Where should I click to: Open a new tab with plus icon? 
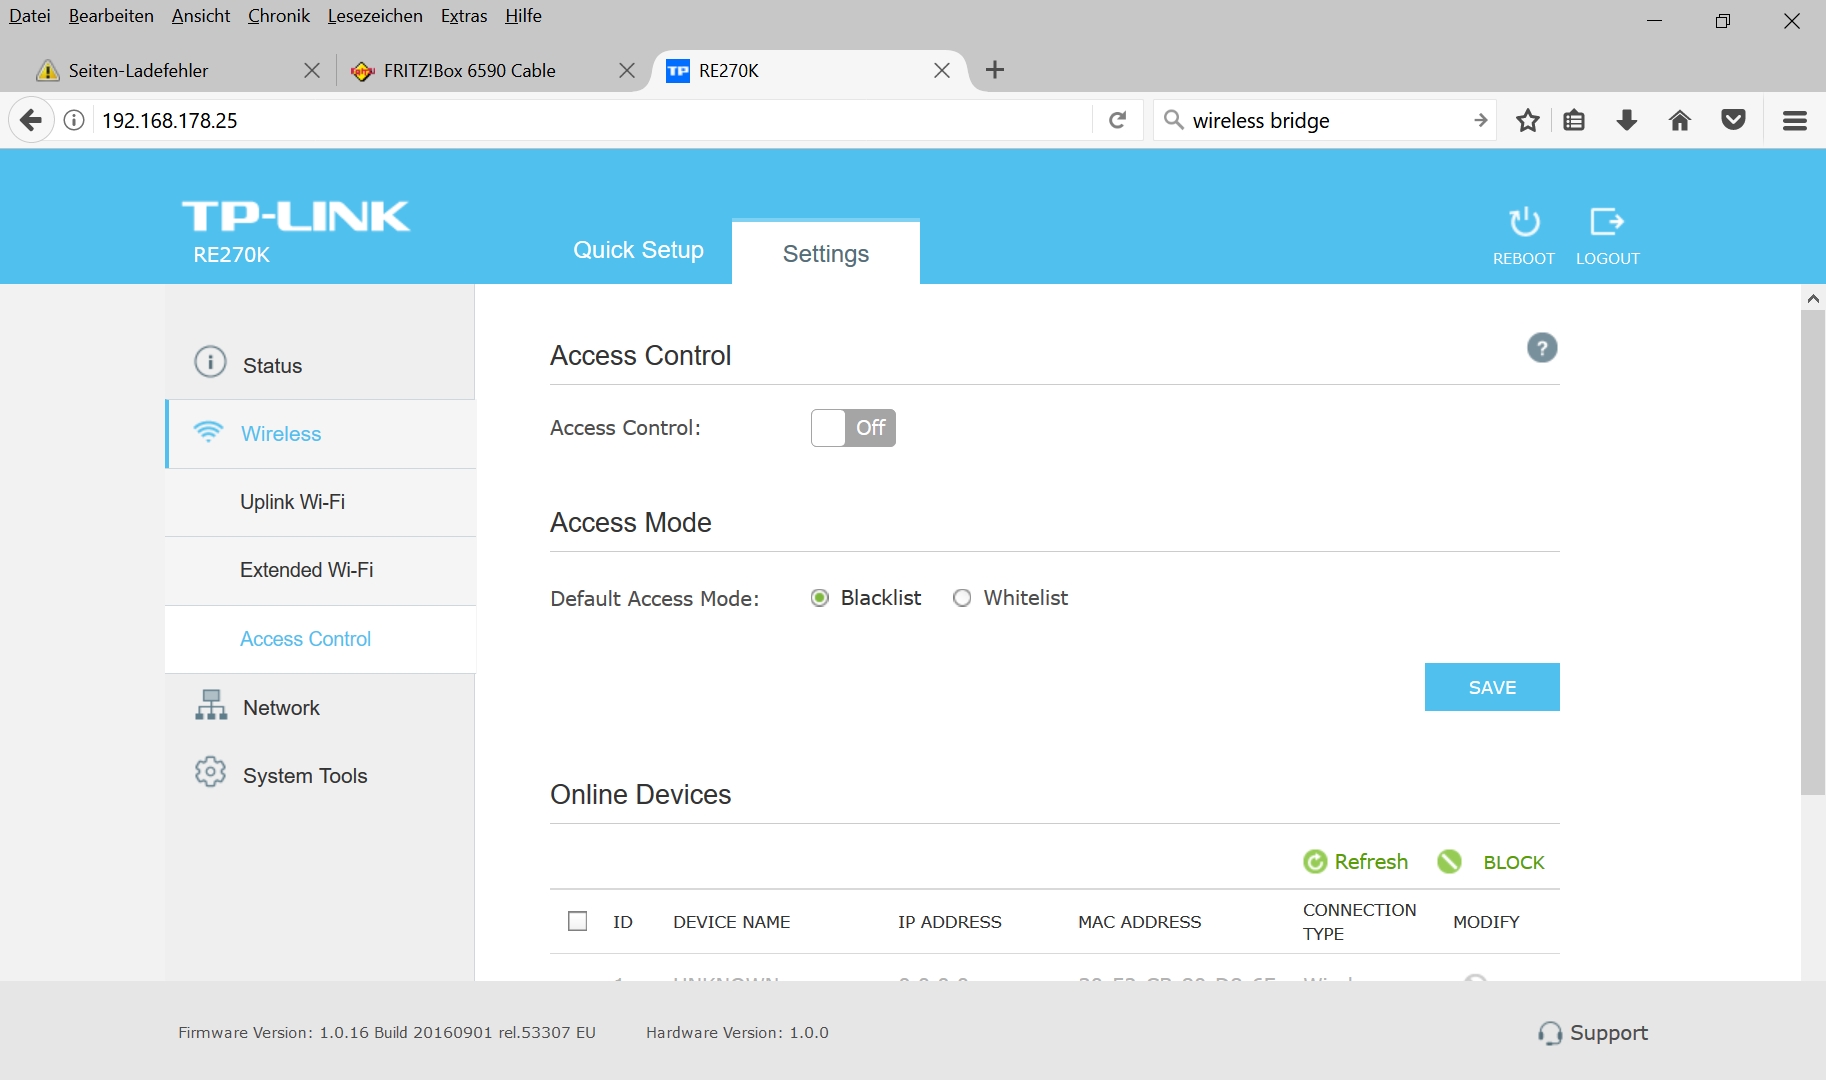click(995, 70)
